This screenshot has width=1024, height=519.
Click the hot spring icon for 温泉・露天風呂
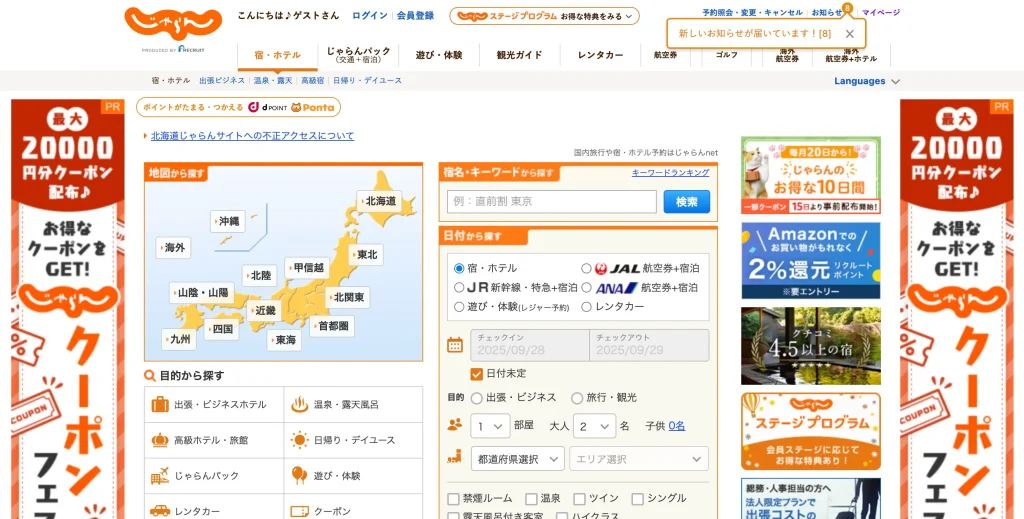(299, 405)
